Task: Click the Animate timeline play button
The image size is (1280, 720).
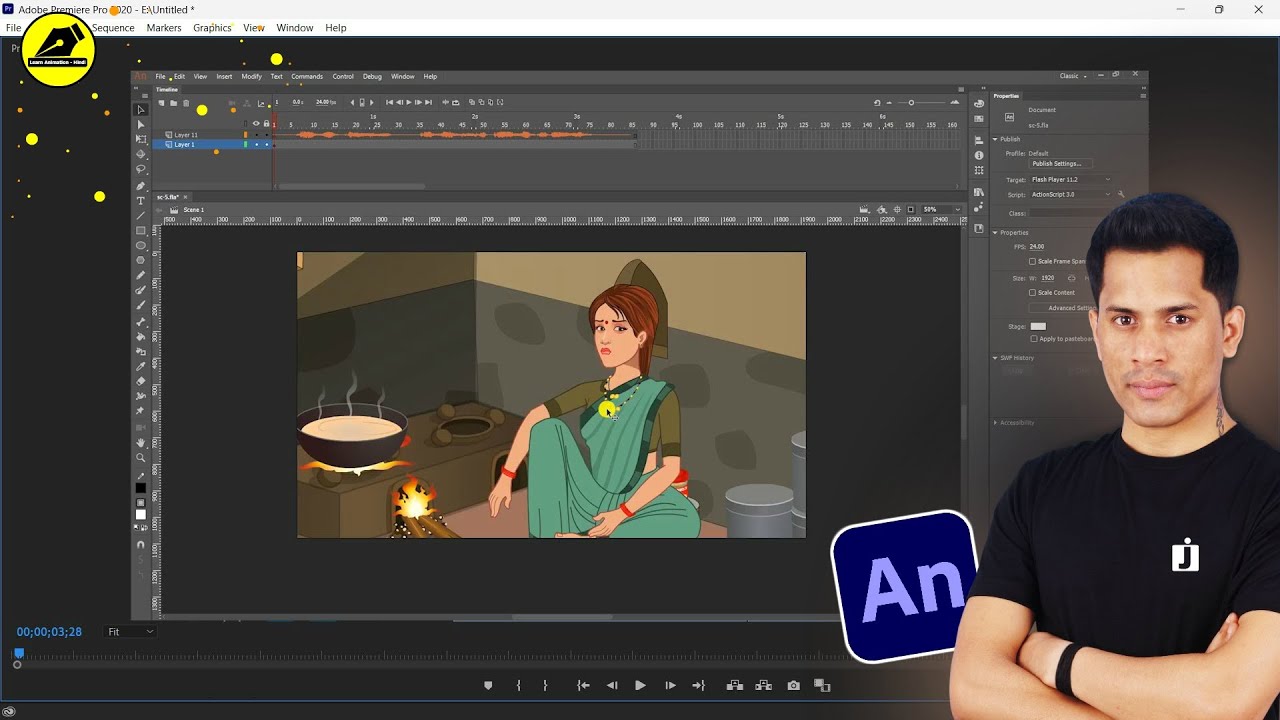Action: click(409, 102)
